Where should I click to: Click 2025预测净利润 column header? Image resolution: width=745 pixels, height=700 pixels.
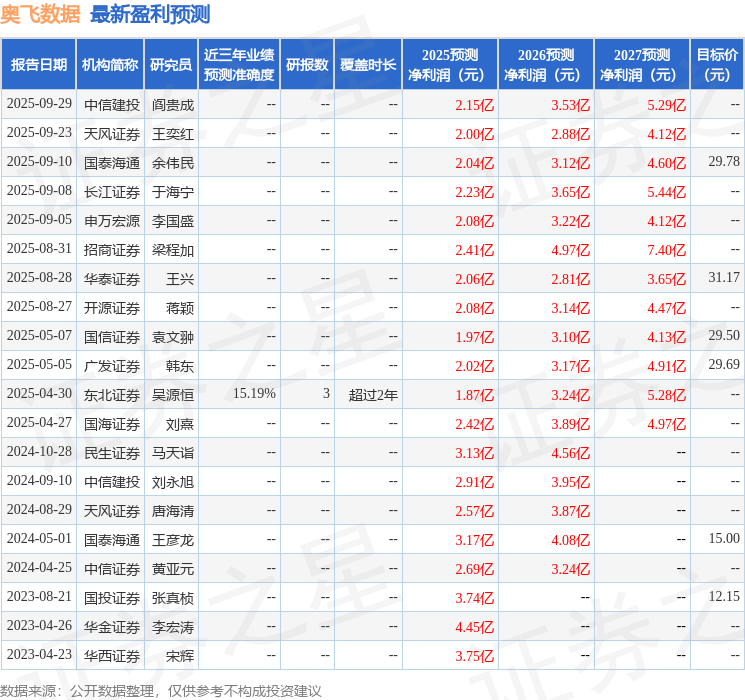point(450,65)
